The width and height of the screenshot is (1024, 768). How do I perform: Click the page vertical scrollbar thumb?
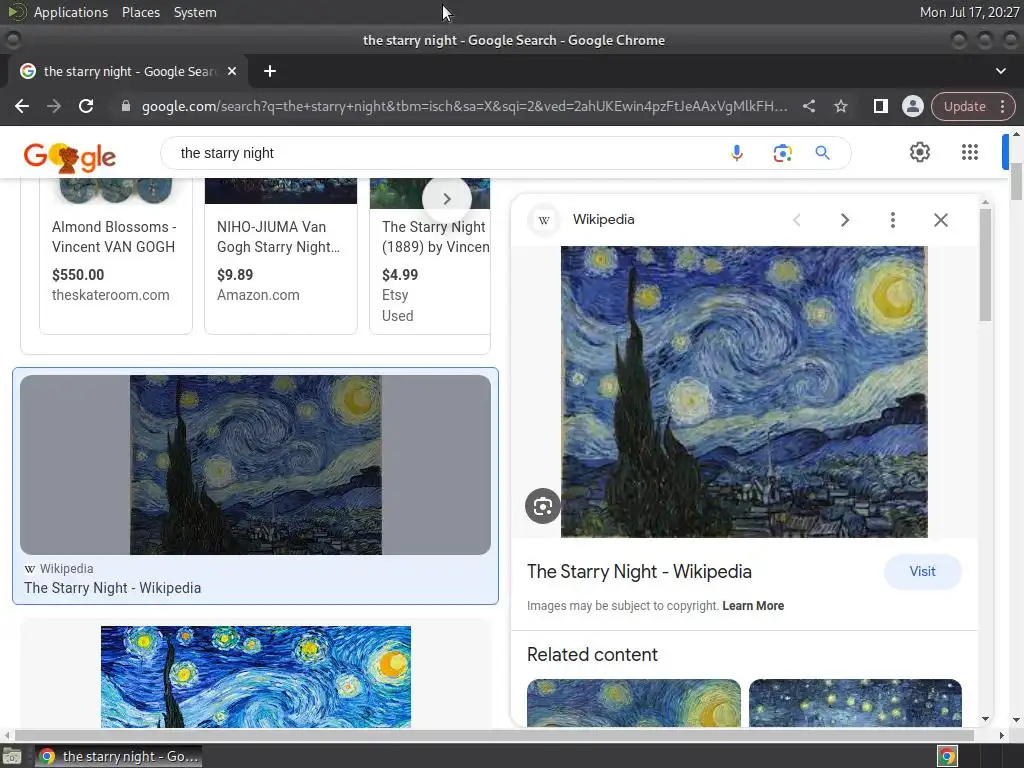[x=1016, y=182]
